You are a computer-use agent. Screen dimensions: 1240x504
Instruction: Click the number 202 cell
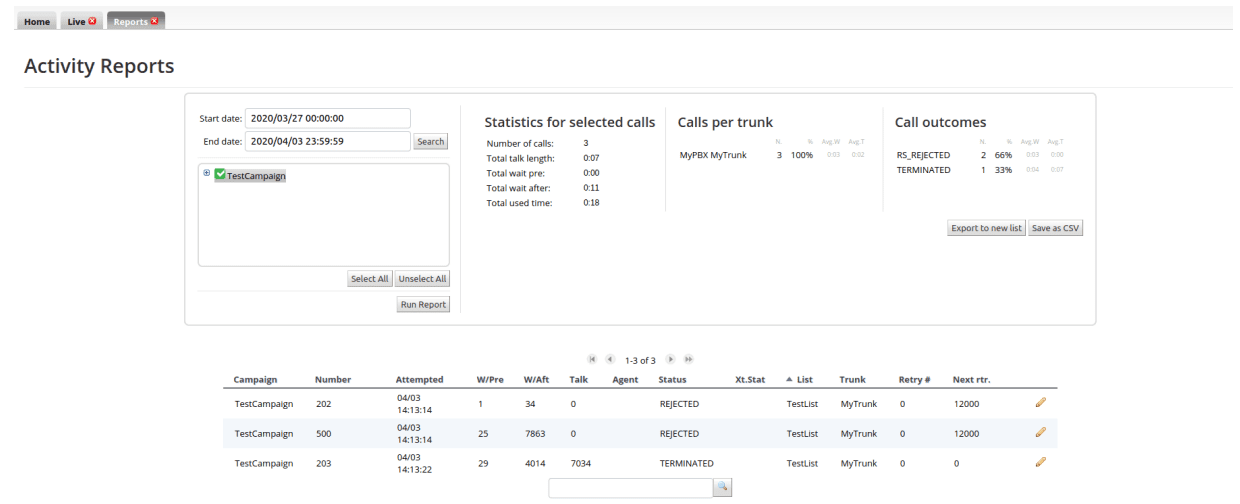[x=323, y=404]
